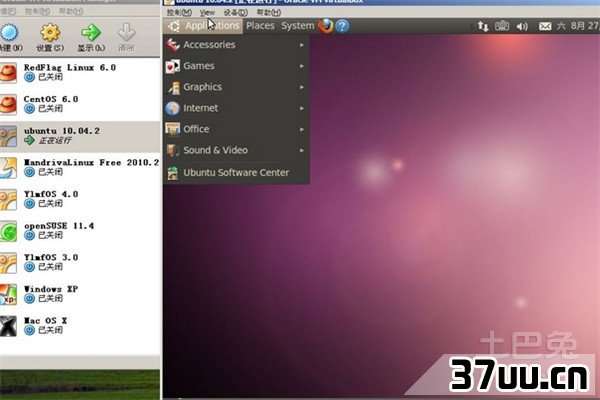Select the ubuntu 10.04.2 machine icon
The image size is (600, 400).
pyautogui.click(x=8, y=136)
